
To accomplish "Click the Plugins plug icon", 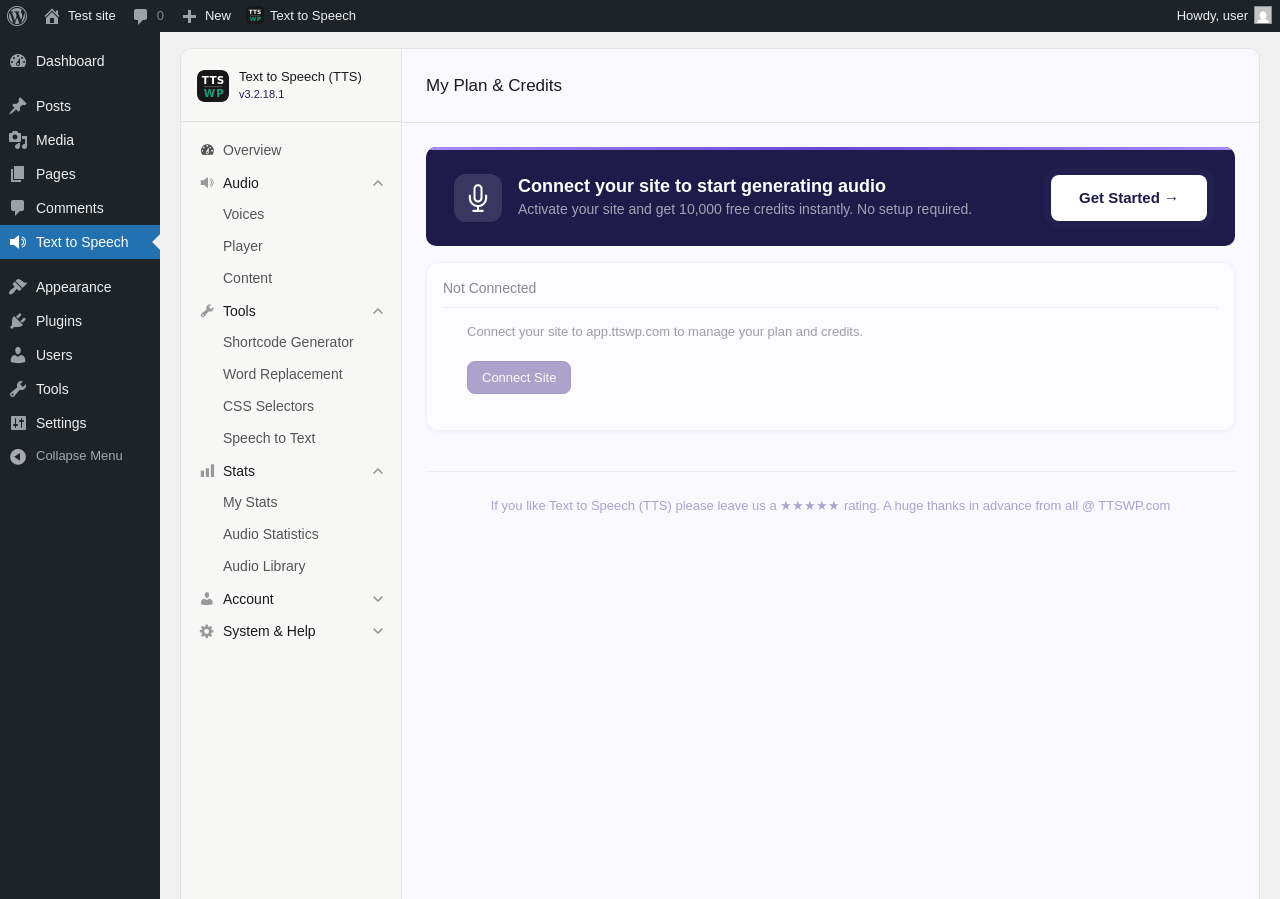I will pos(18,321).
